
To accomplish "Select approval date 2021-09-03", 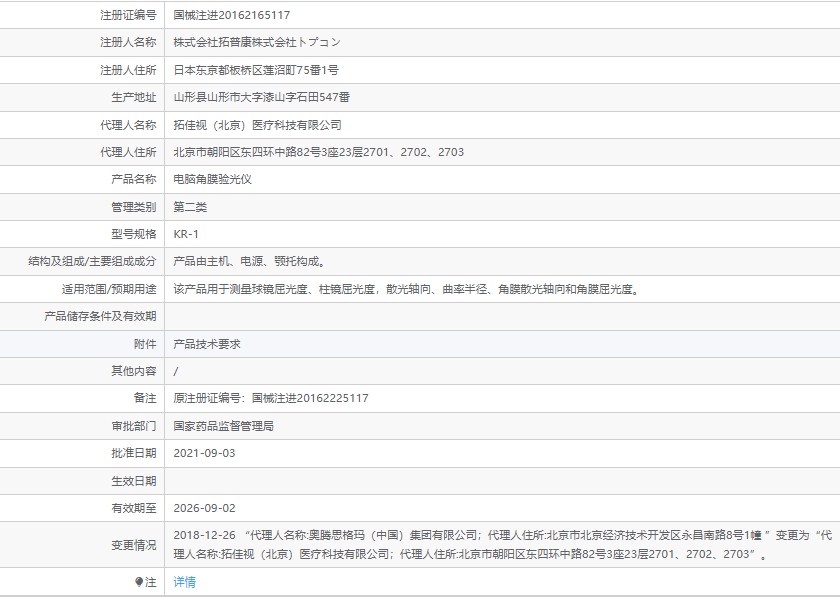I will click(204, 453).
